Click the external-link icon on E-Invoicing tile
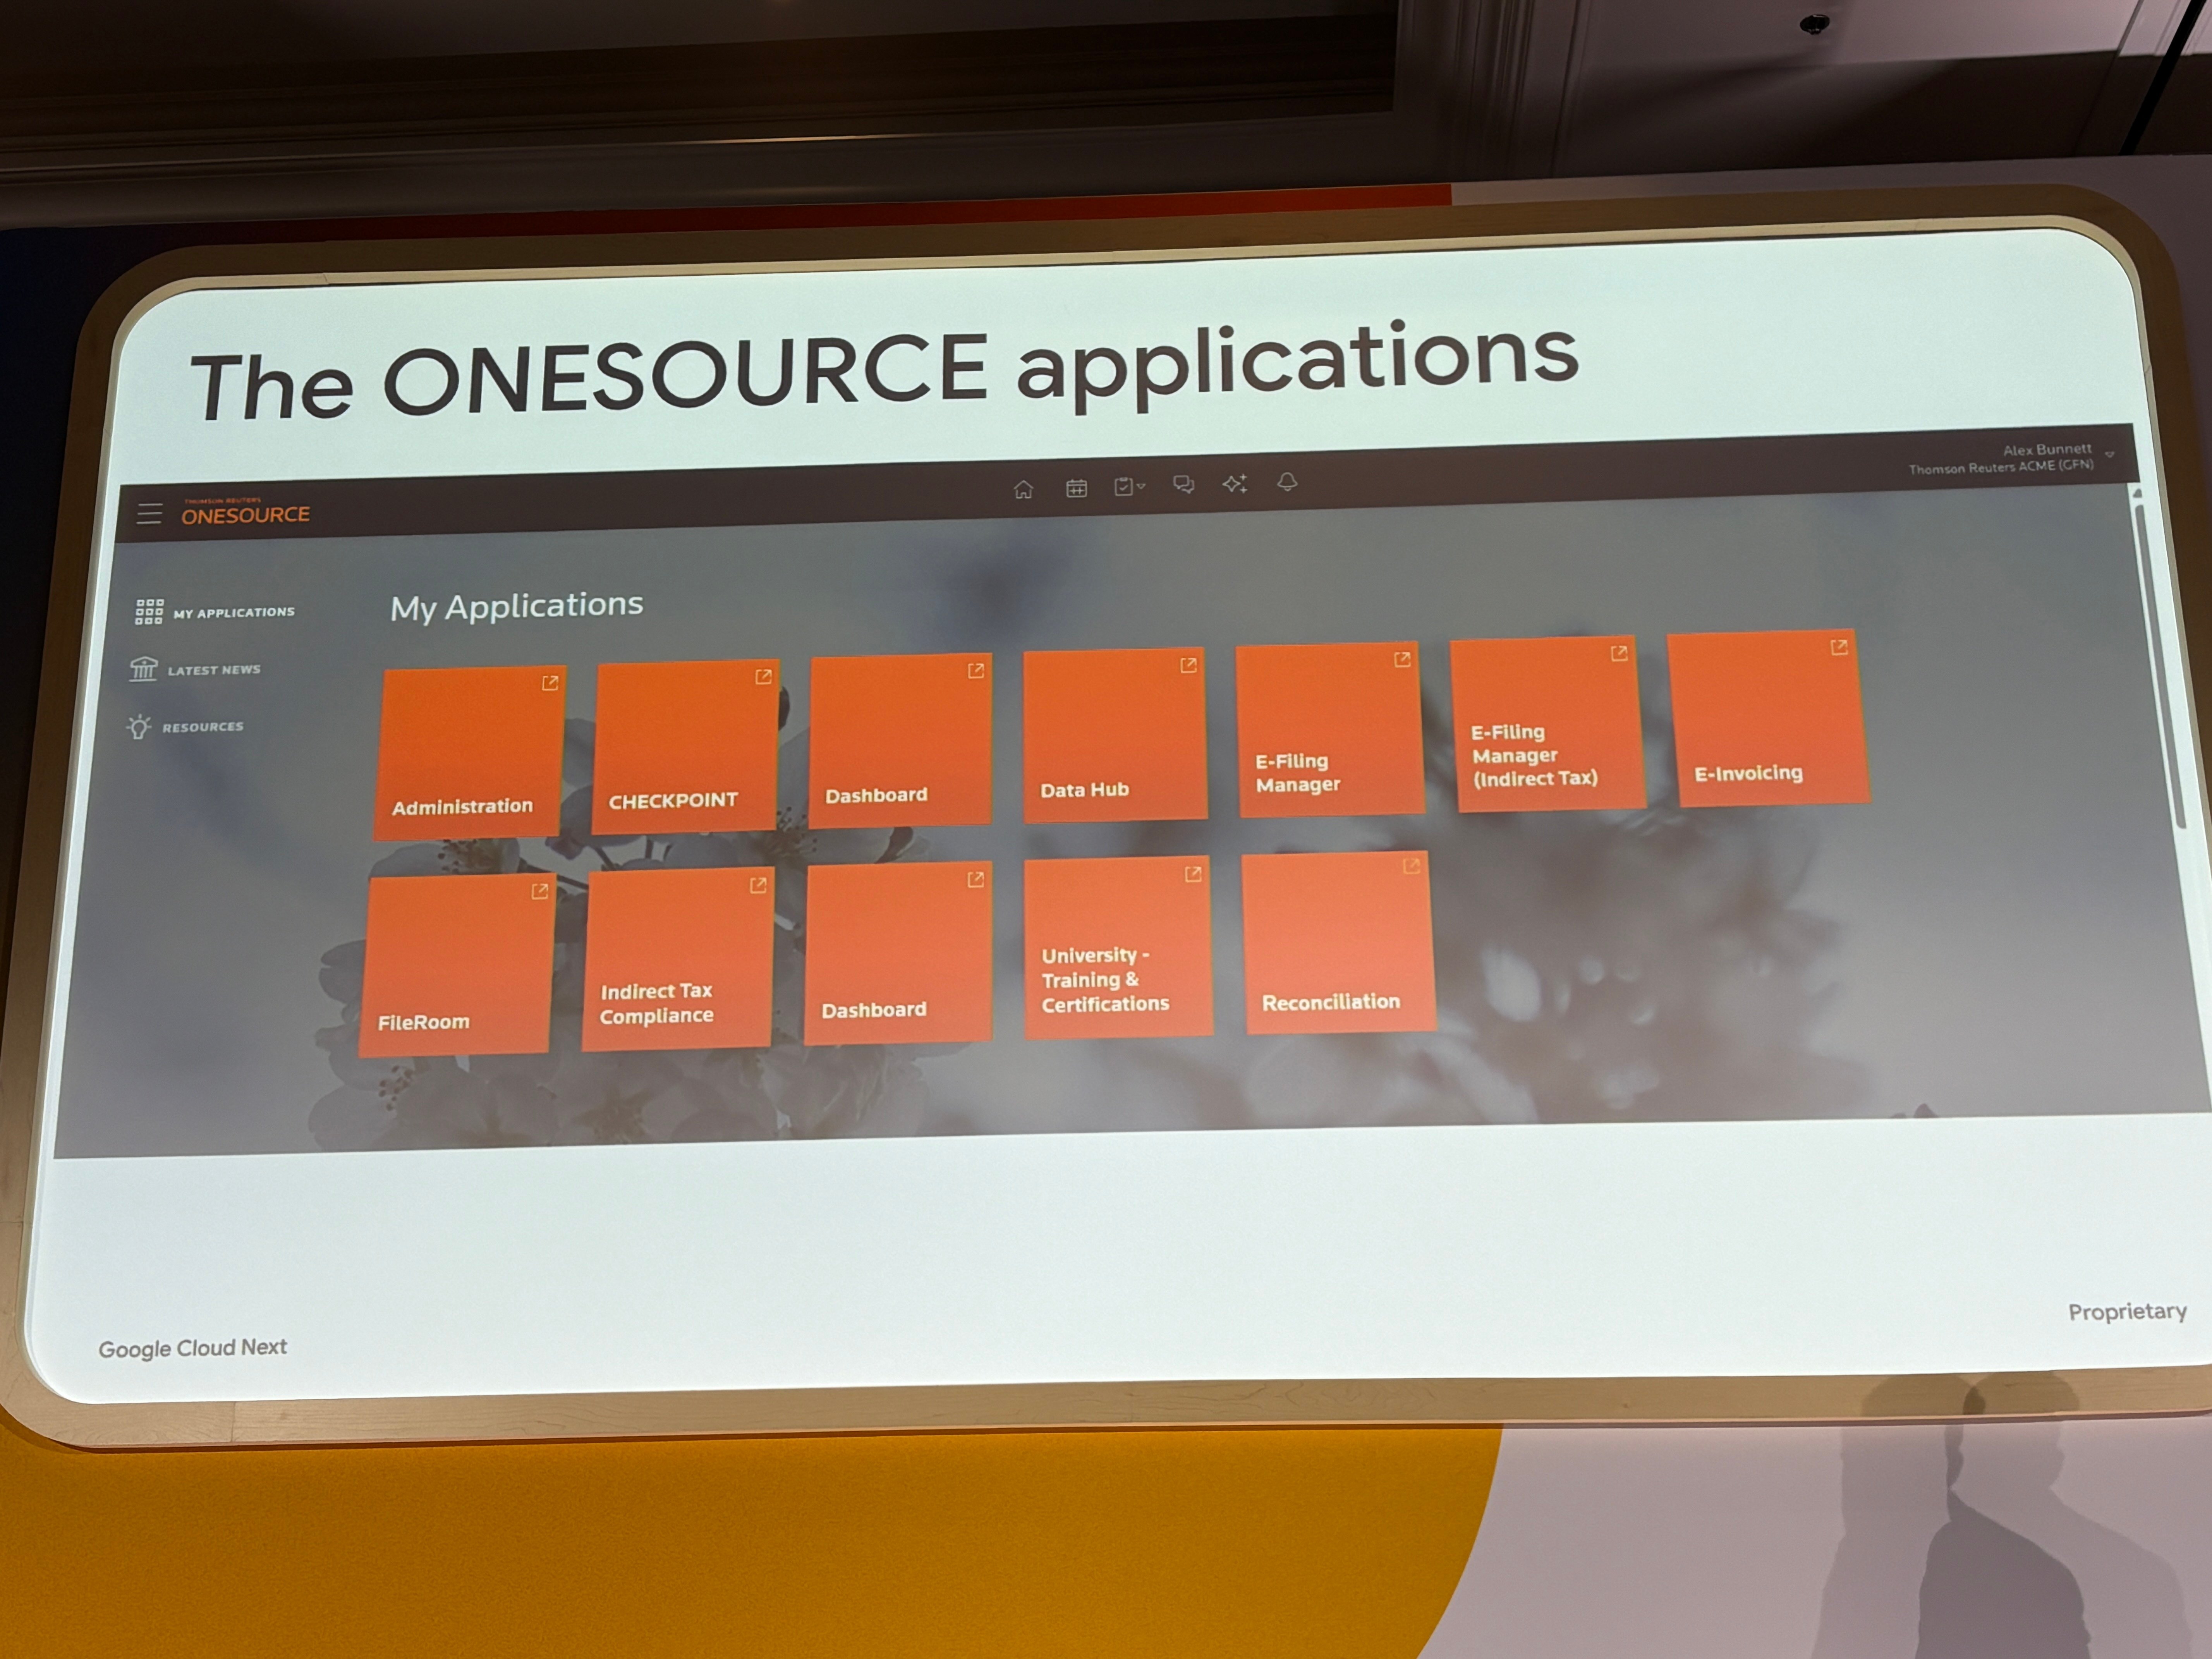 pos(1839,647)
